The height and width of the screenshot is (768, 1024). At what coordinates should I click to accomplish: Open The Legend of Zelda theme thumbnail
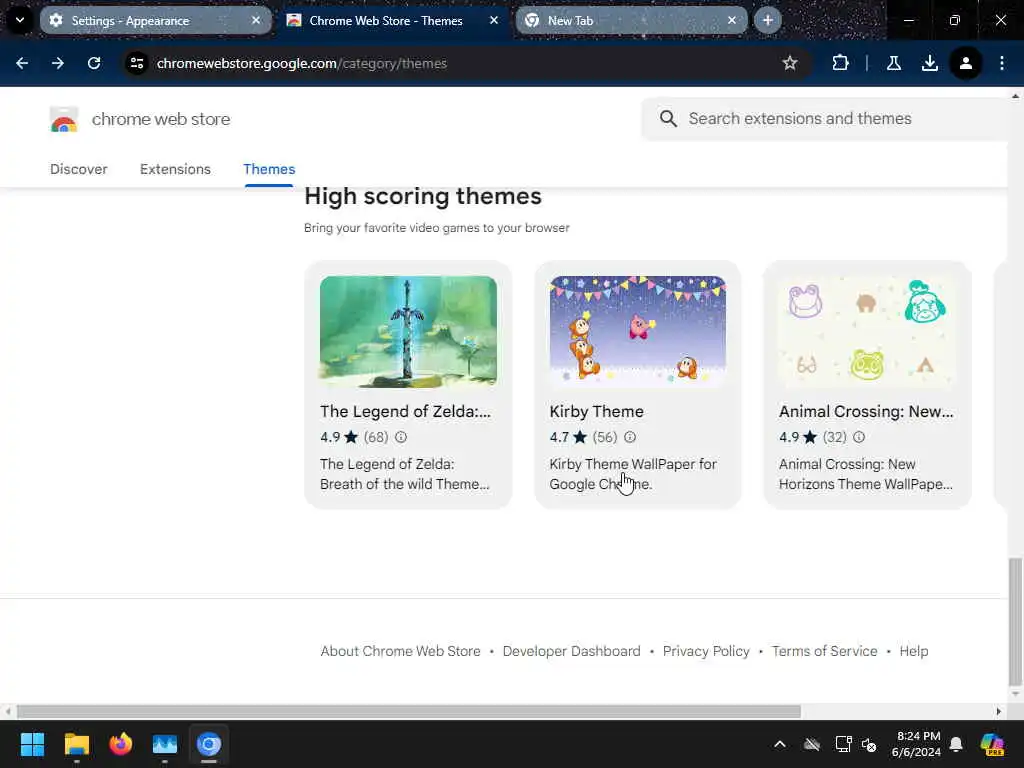[408, 331]
